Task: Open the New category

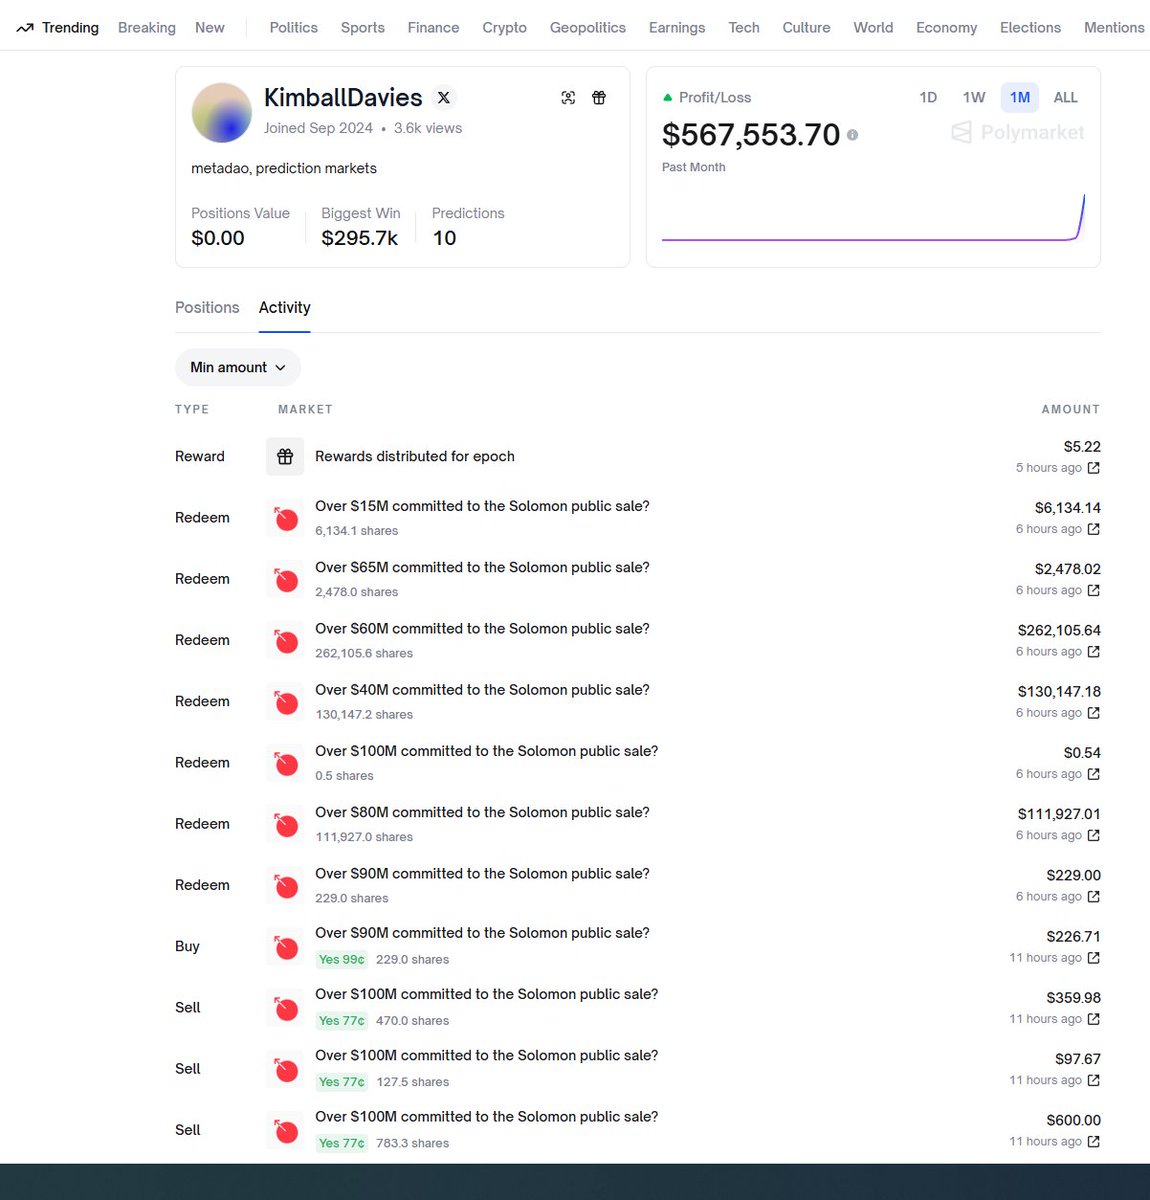Action: click(x=210, y=28)
